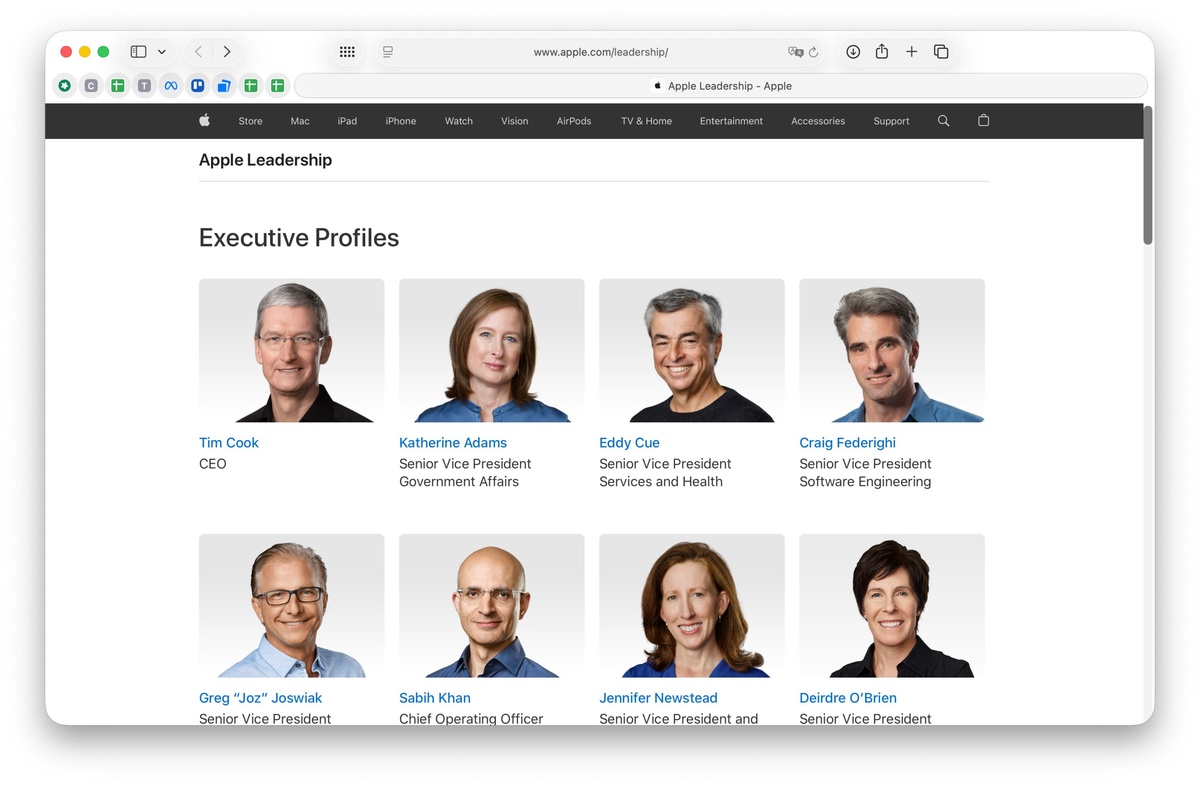
Task: Open the Accessories menu
Action: (818, 121)
